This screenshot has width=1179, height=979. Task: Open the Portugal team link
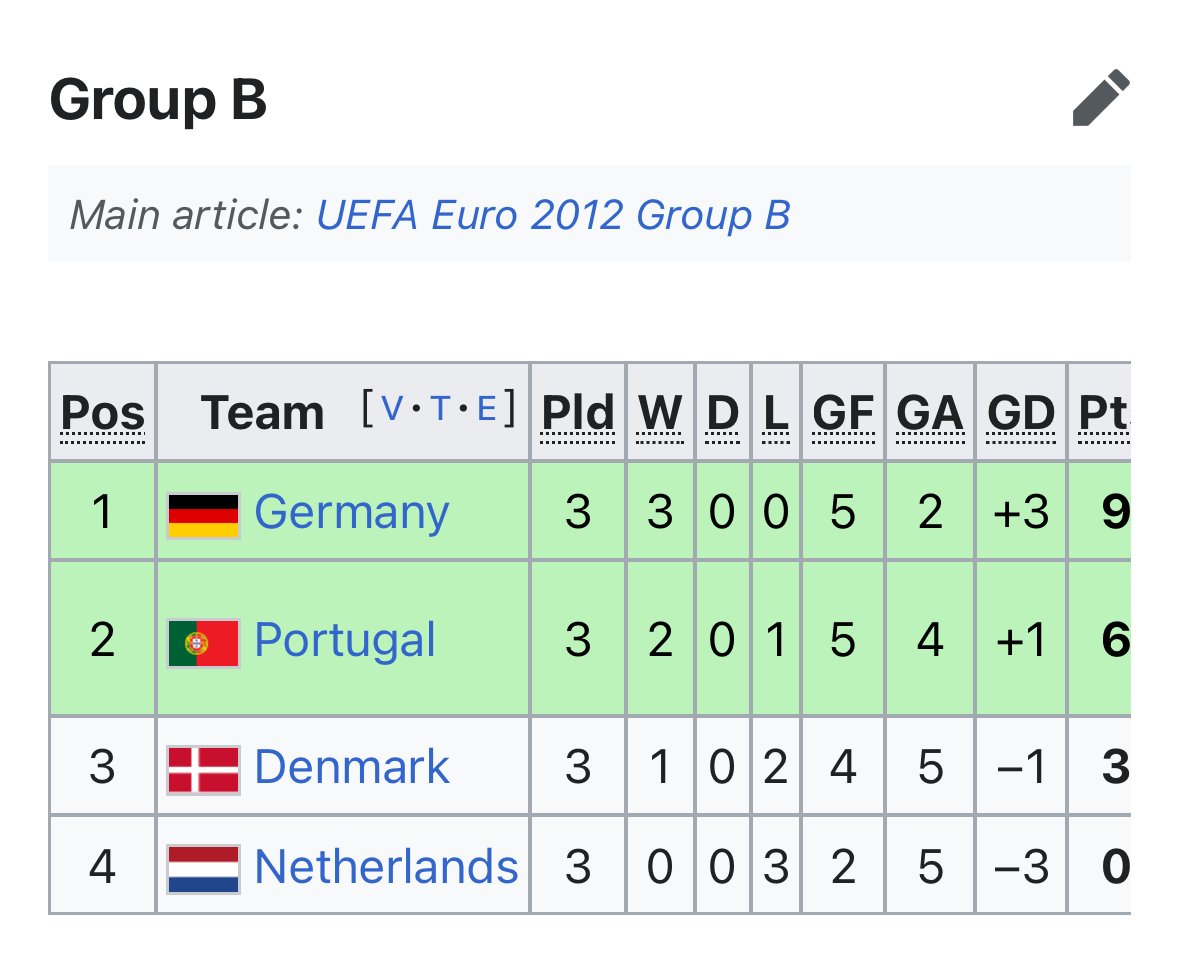(345, 641)
